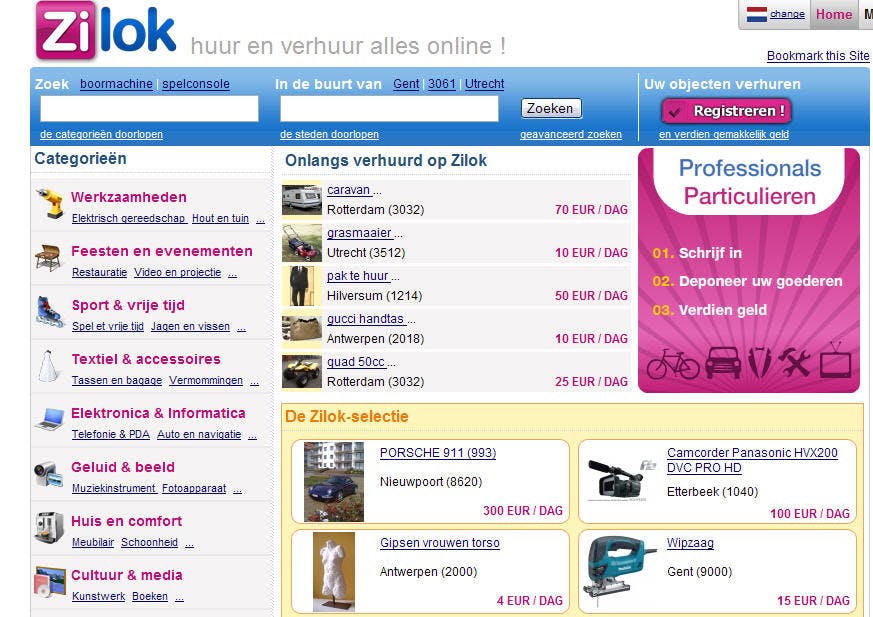Click the inline skate icon beside Sport
This screenshot has width=873, height=617.
[49, 311]
